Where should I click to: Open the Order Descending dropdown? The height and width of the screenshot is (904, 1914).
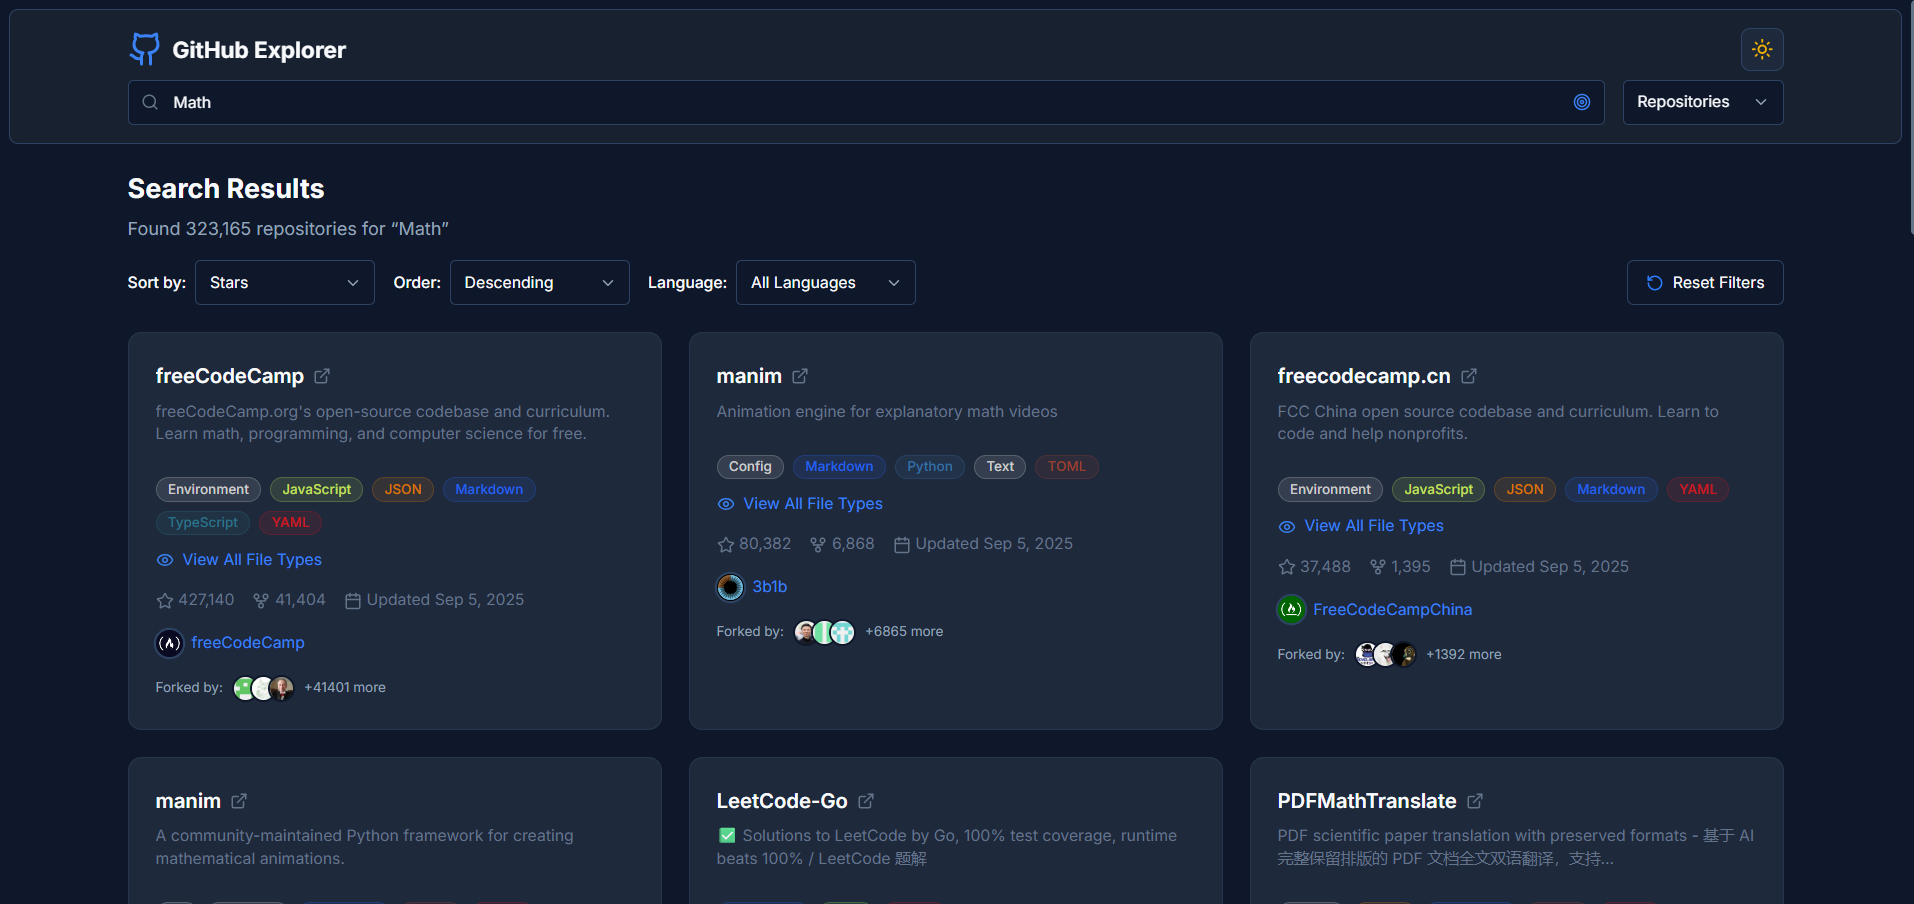click(539, 282)
